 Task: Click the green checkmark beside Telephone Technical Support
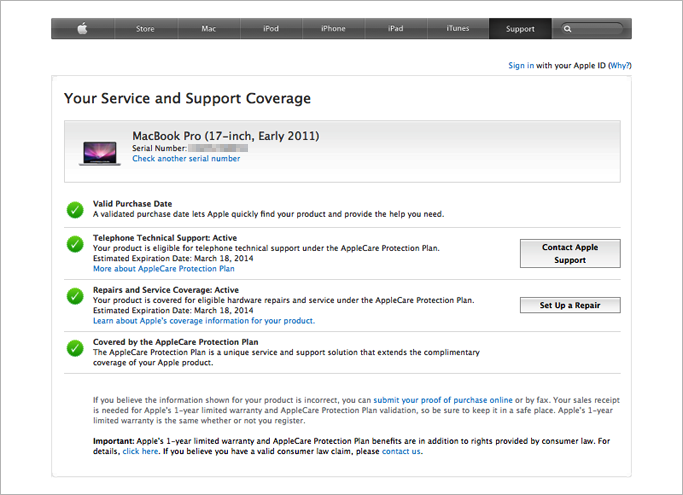pyautogui.click(x=75, y=244)
